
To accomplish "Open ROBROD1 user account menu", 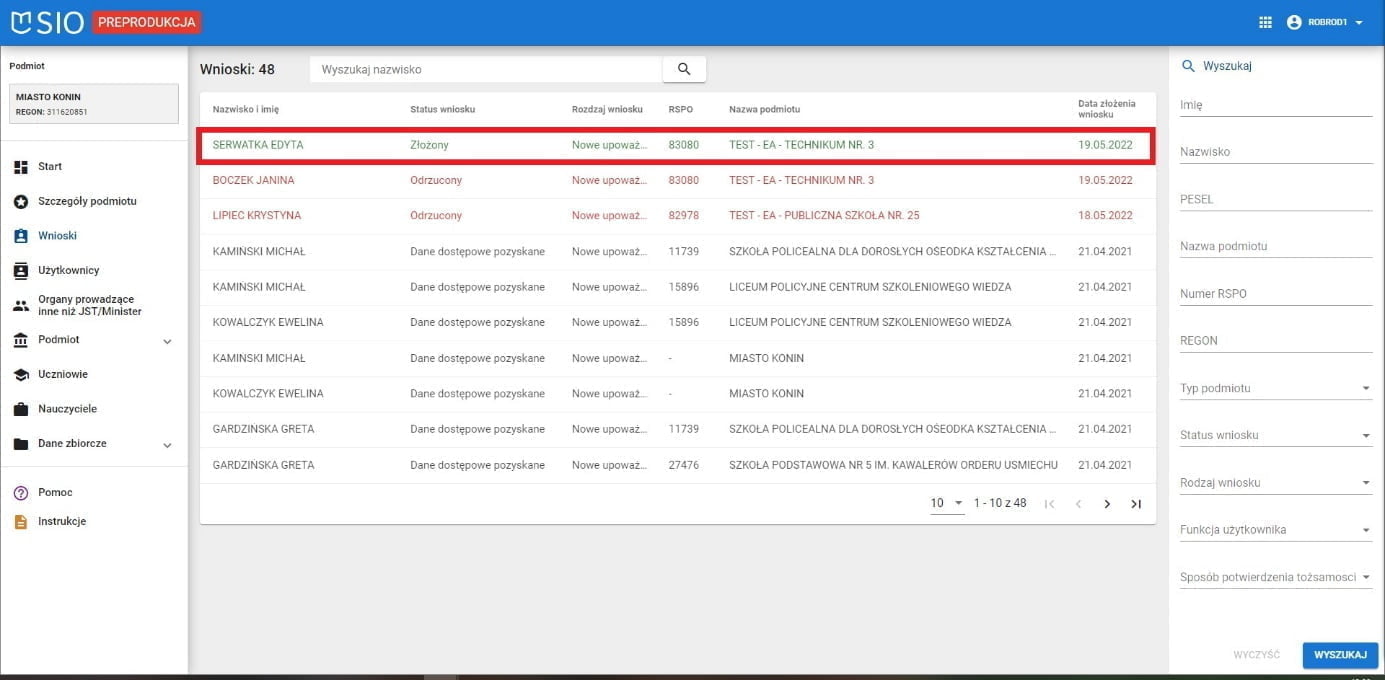I will tap(1325, 22).
